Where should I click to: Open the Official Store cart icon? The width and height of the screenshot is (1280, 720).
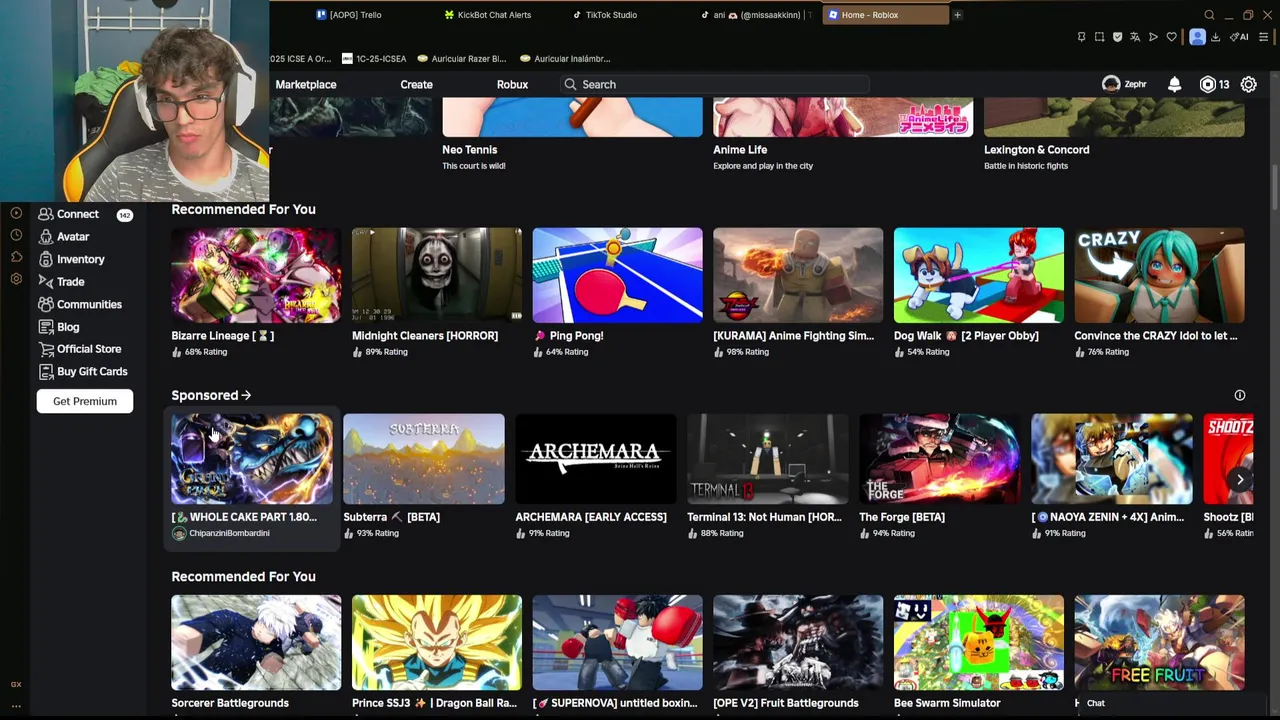46,349
